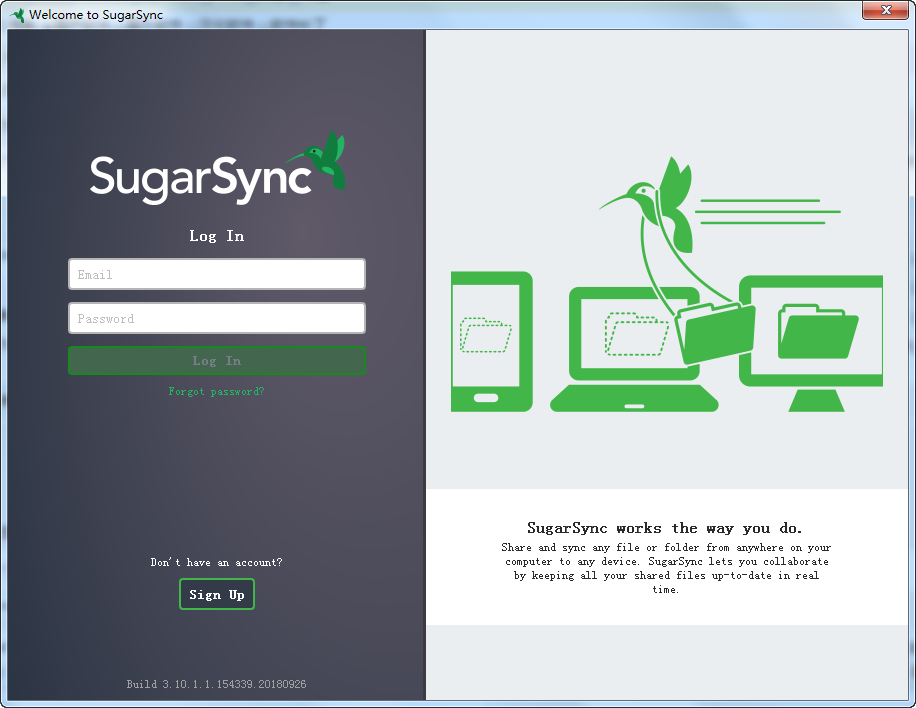Click the SugarSync hummingbird title bar icon
The image size is (916, 708).
18,15
